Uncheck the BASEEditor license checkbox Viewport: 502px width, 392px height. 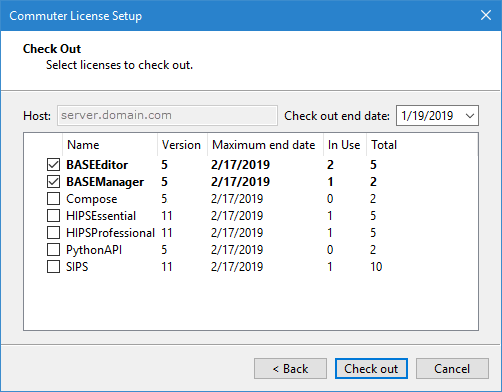pos(53,165)
